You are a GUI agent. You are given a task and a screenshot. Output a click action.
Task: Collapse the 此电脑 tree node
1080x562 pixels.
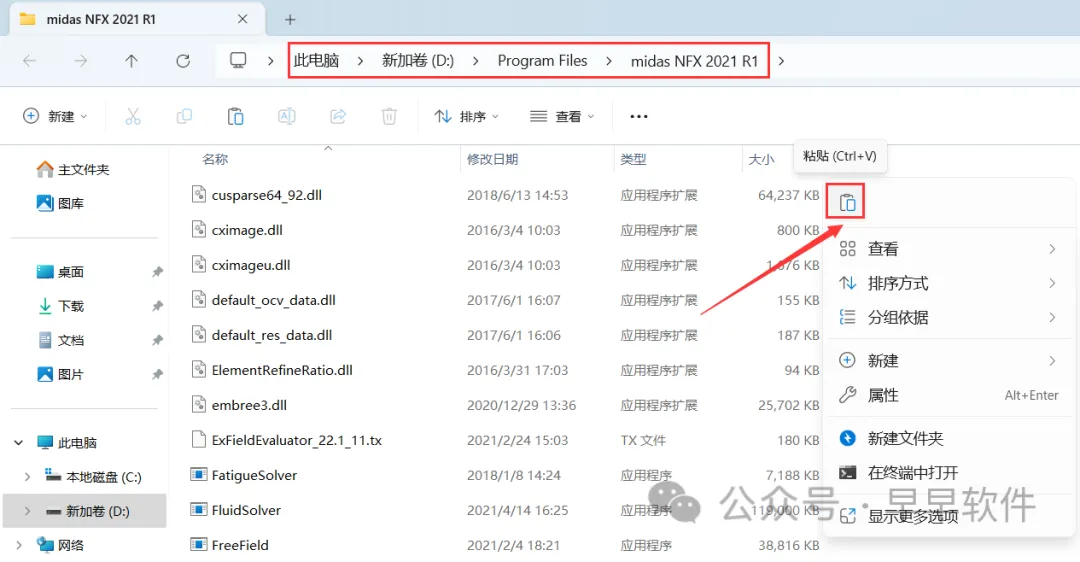(19, 442)
